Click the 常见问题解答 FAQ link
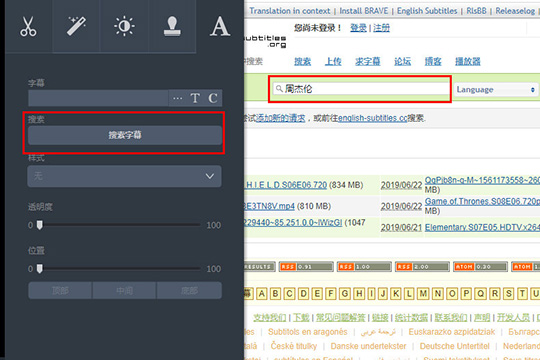The height and width of the screenshot is (360, 540). click(x=340, y=317)
